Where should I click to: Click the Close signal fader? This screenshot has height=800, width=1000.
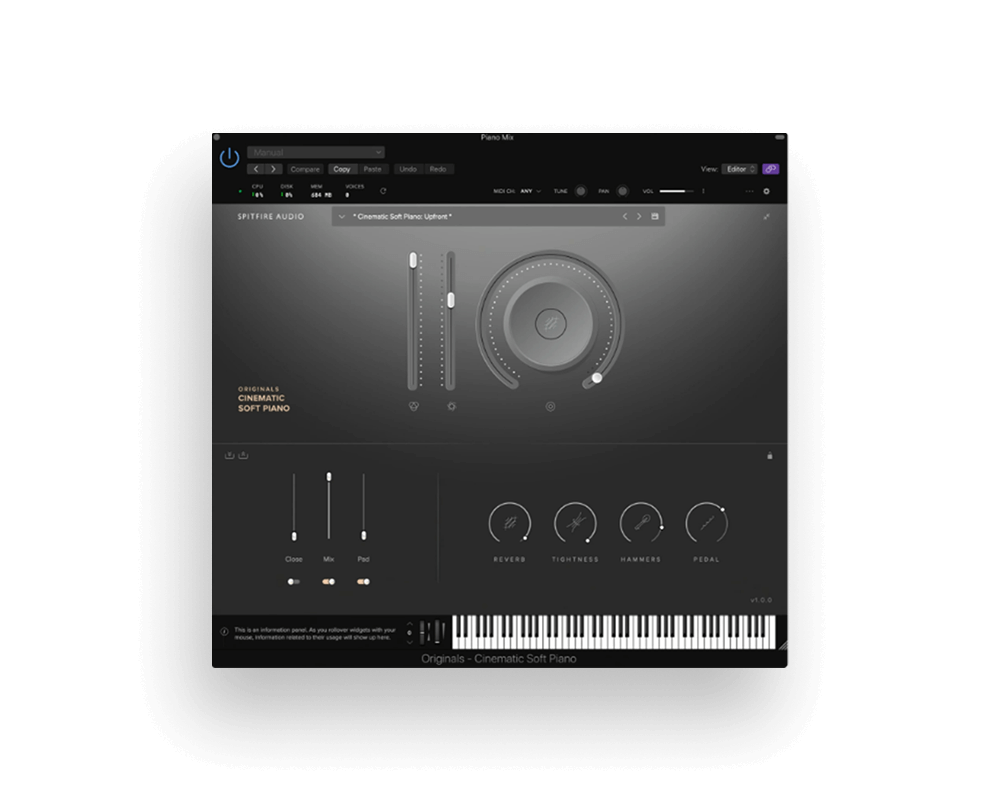294,536
